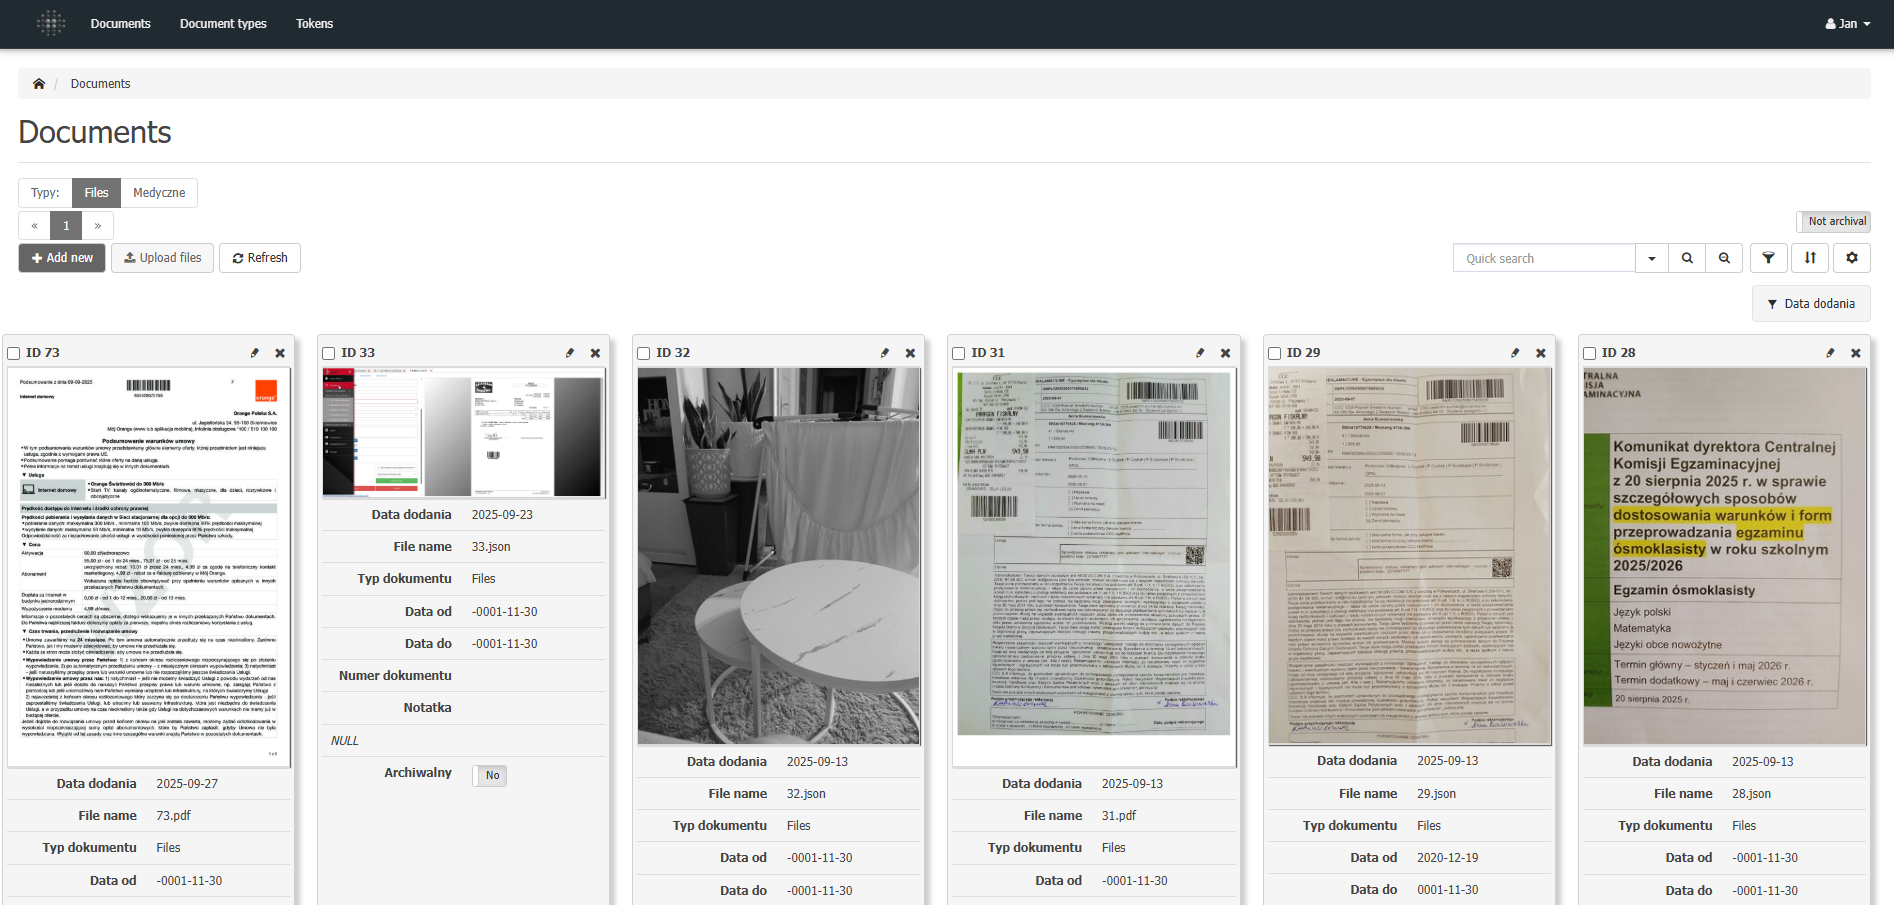Select the checkbox for ID 33
Image resolution: width=1894 pixels, height=905 pixels.
[329, 353]
